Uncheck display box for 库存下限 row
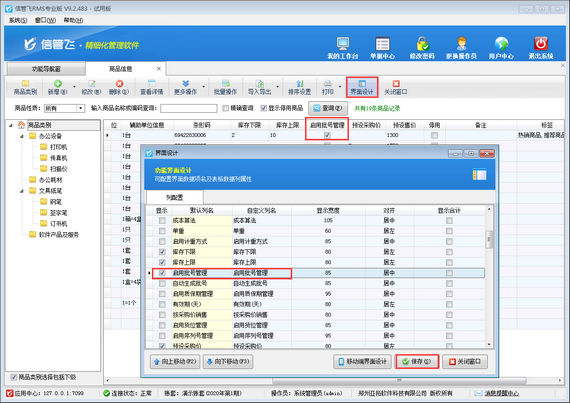Screen dimensions: 570x403 162,252
